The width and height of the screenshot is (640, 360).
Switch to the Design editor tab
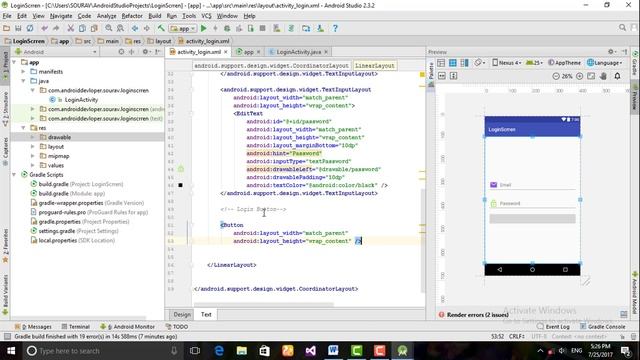[182, 314]
